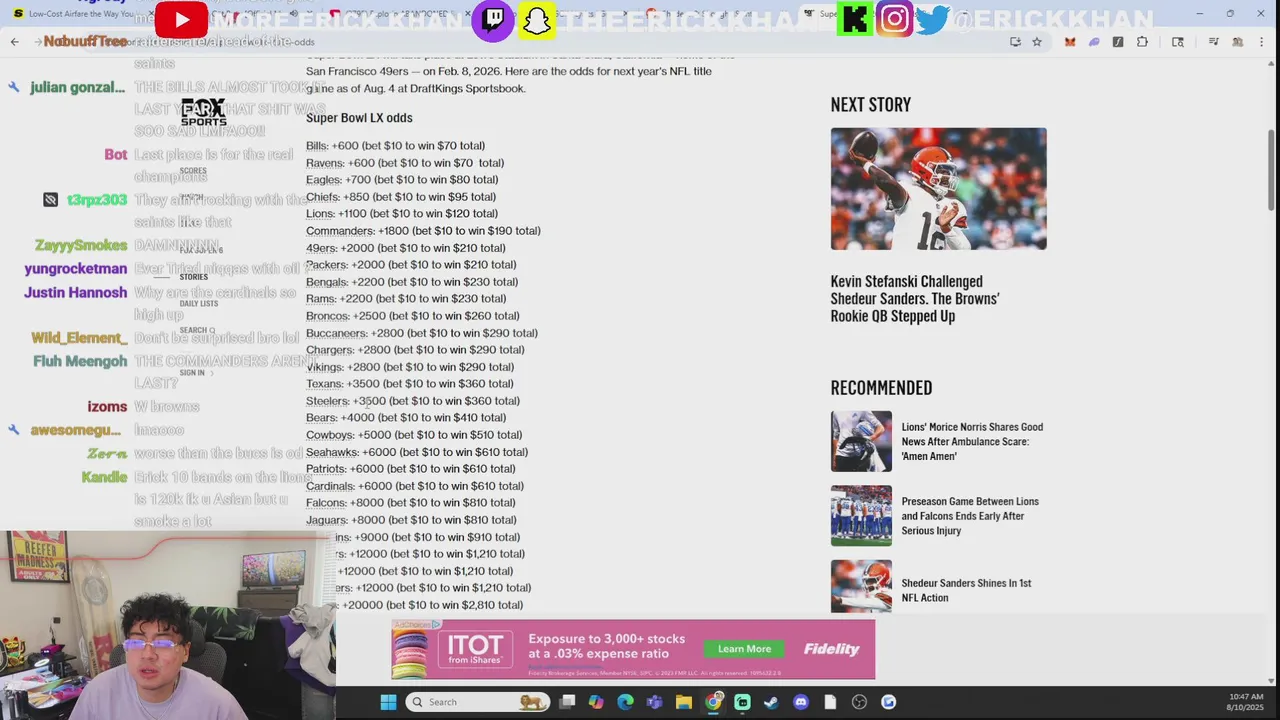
Task: Click the install app icon in address bar
Action: click(x=1015, y=42)
